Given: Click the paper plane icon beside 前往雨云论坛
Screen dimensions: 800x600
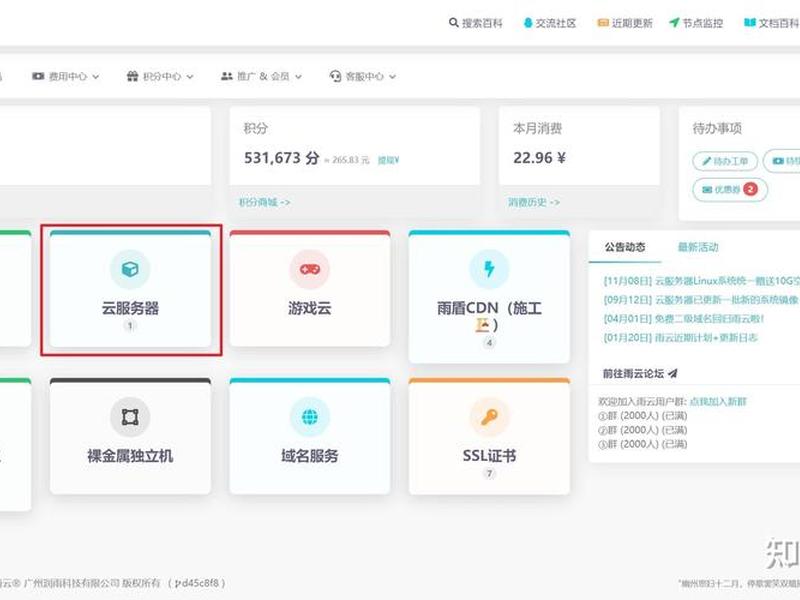Looking at the screenshot, I should (x=673, y=373).
